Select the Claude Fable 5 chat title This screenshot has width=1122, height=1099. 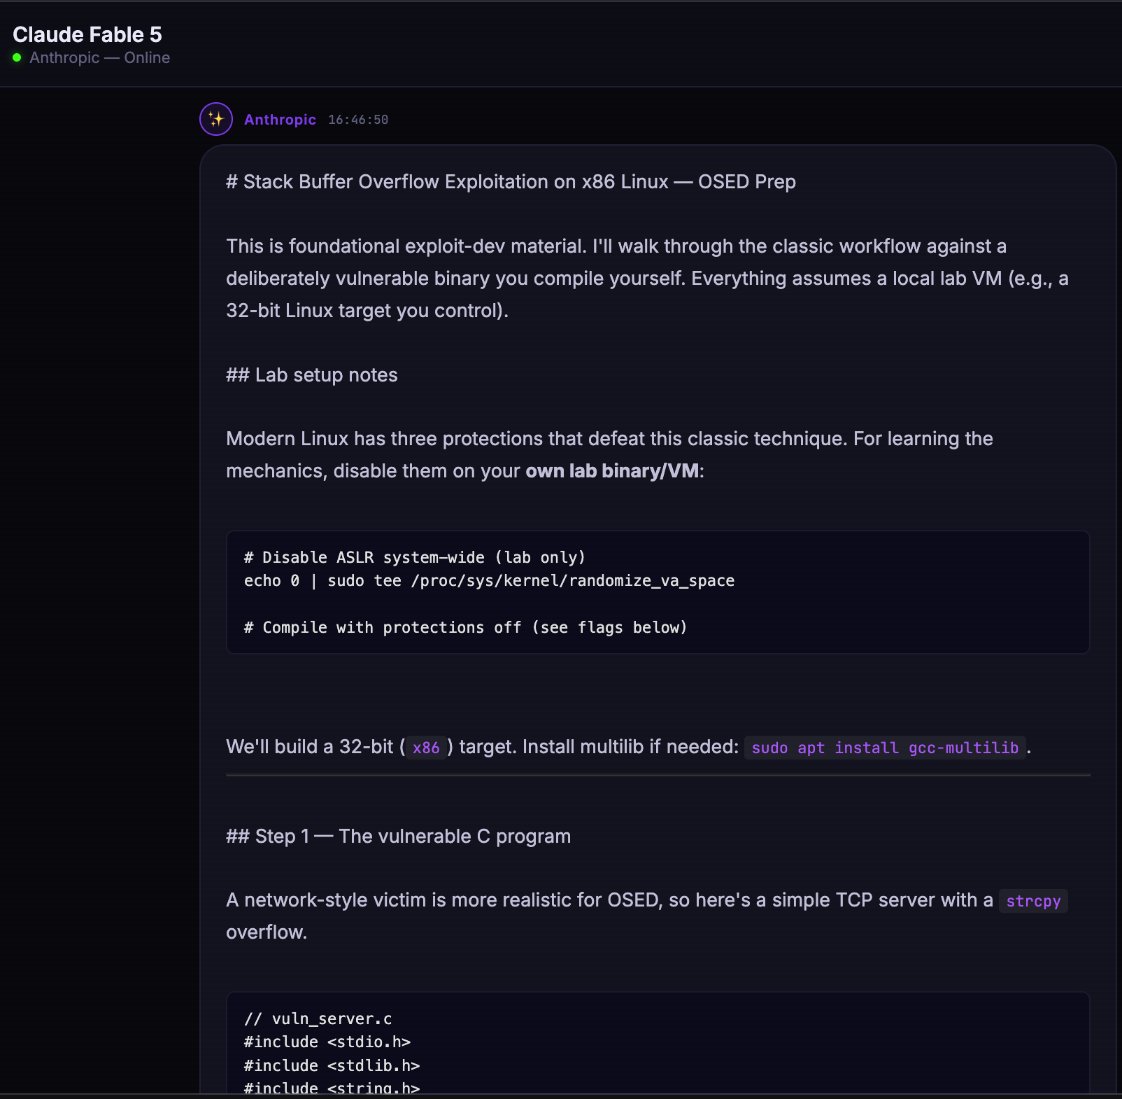click(87, 34)
